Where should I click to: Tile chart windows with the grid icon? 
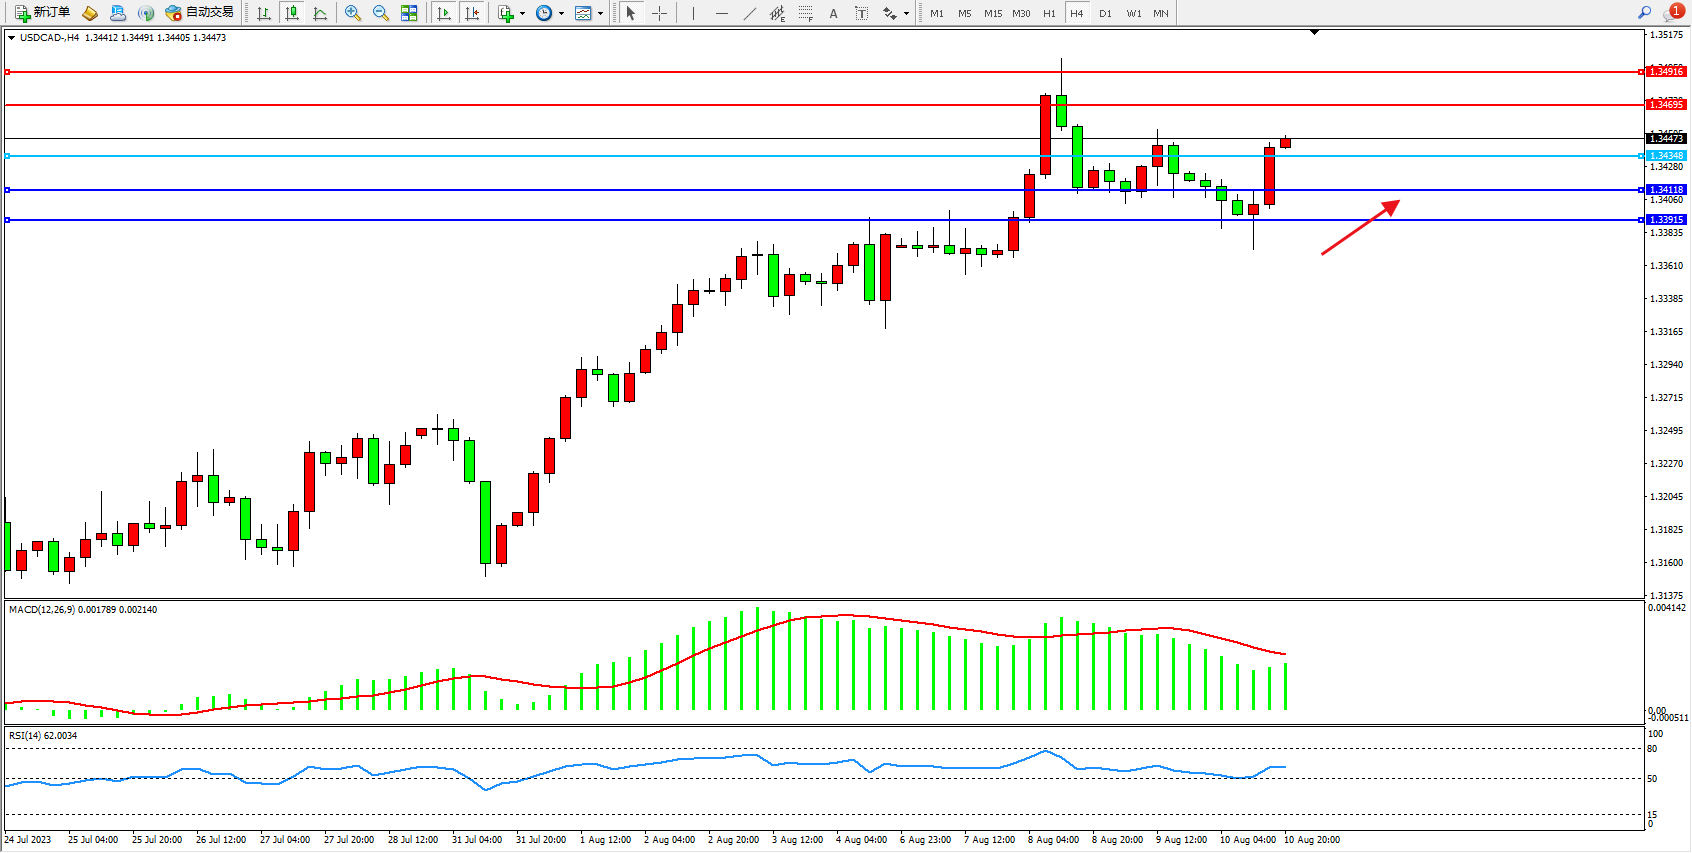tap(409, 13)
